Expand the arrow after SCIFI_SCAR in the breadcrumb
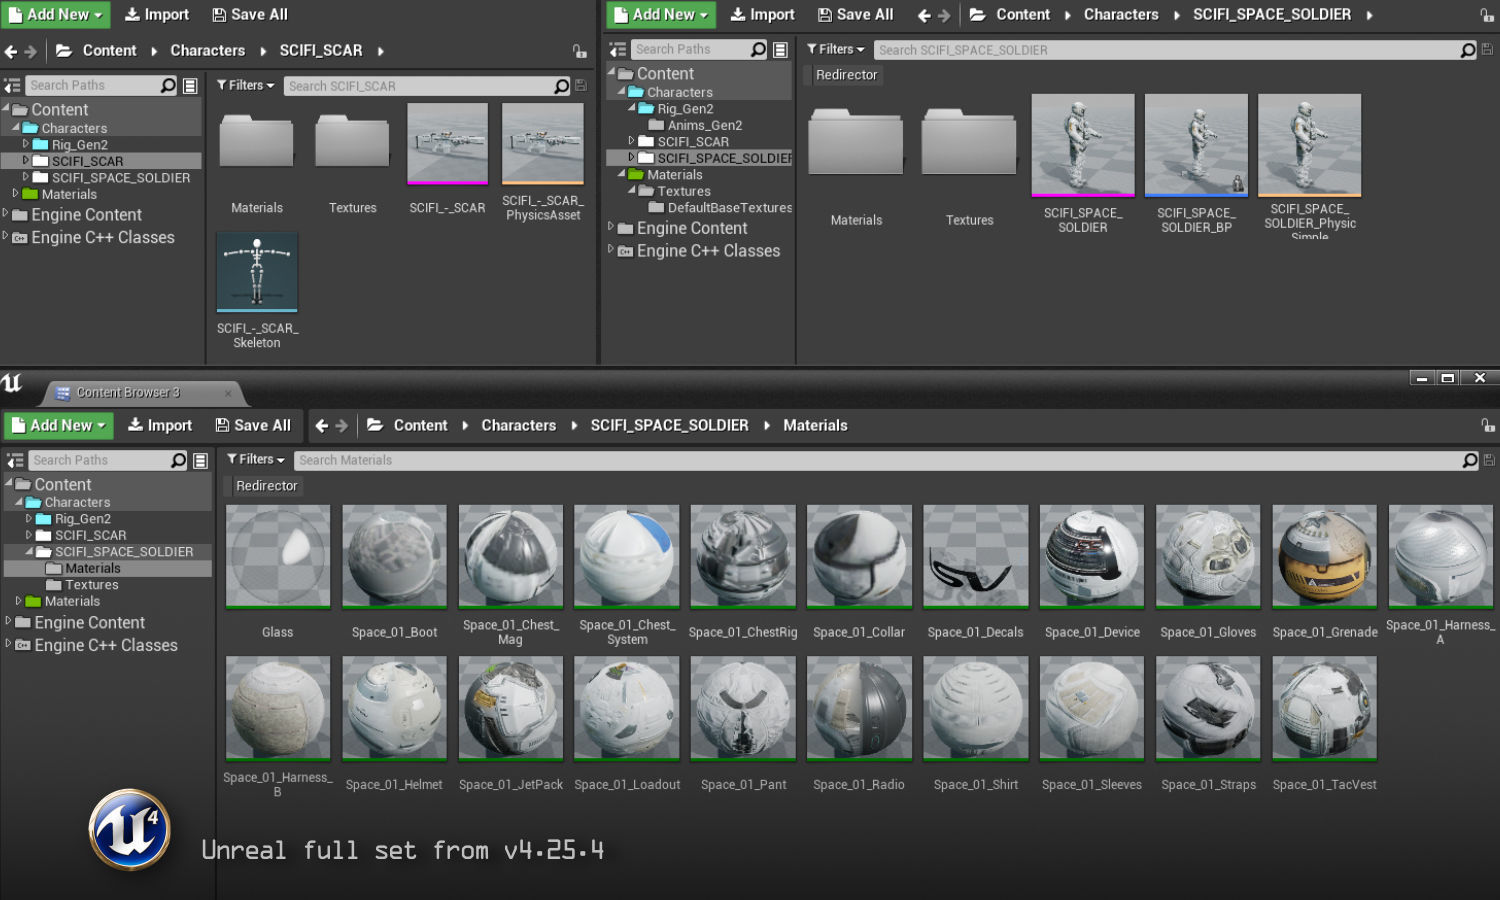Screen dimensions: 1500x900 coord(380,51)
